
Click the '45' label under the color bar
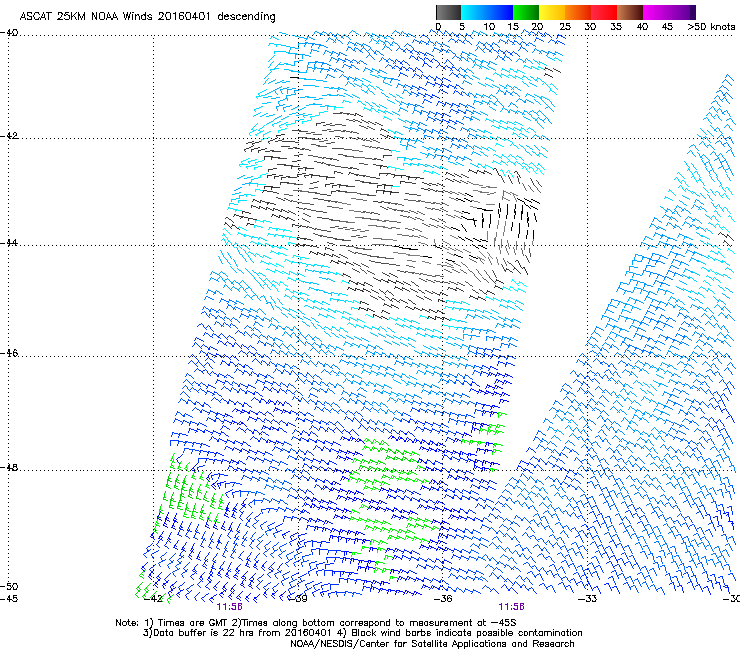(667, 27)
